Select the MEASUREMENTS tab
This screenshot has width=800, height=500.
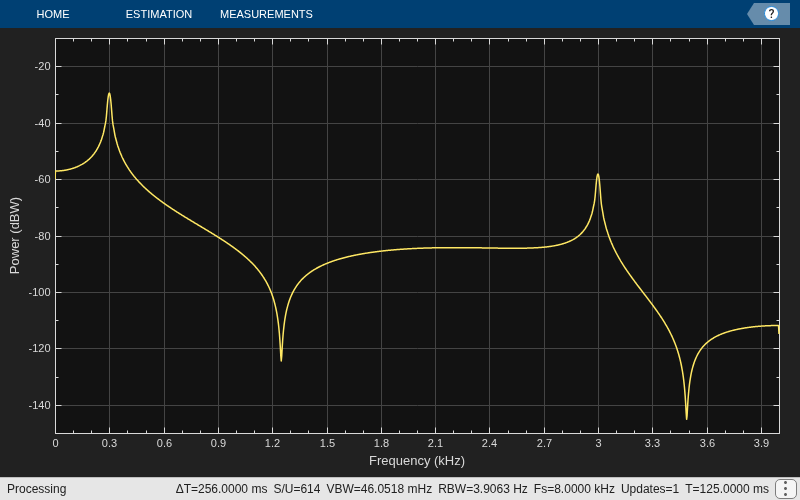[266, 14]
